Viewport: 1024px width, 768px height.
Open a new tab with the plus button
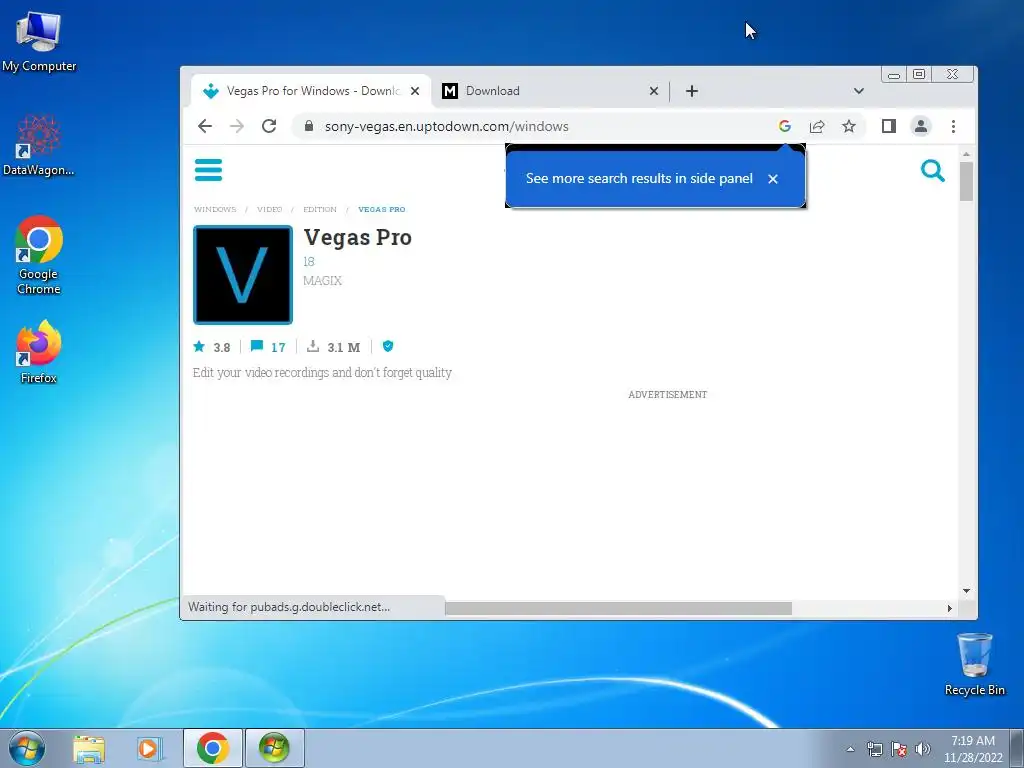coord(692,91)
